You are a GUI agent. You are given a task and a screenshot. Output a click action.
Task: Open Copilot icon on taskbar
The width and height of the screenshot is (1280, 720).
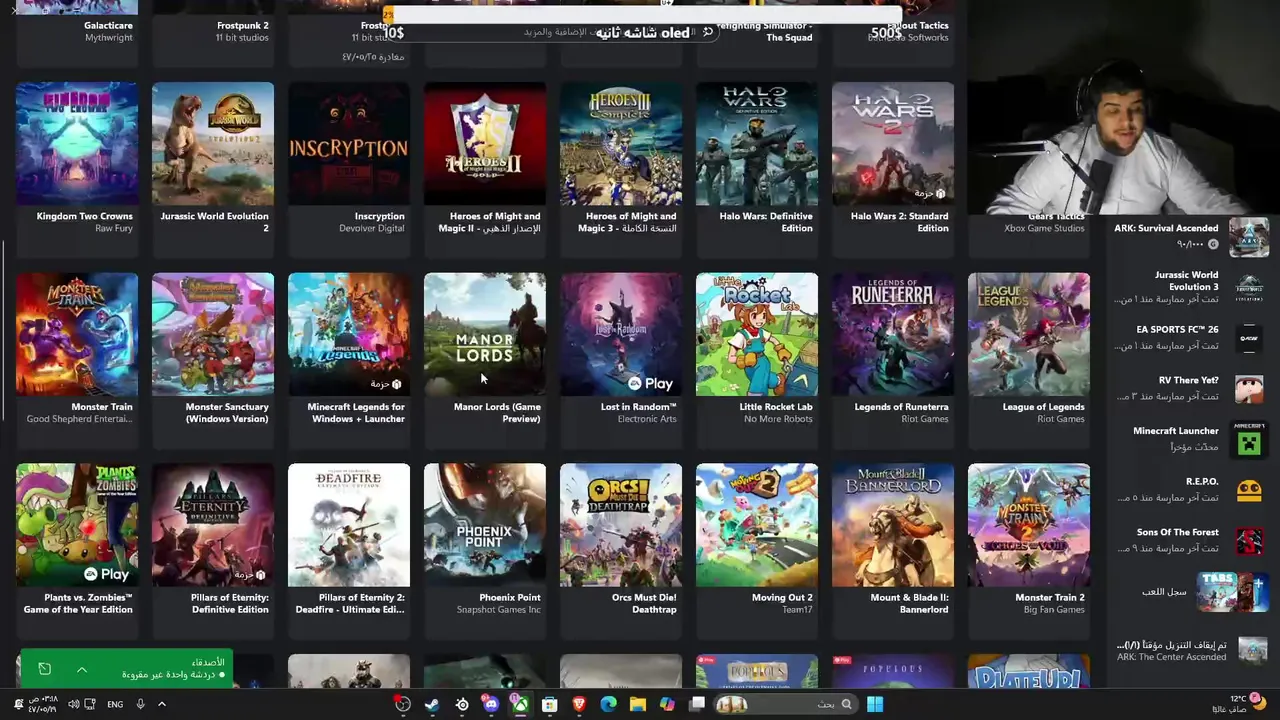tap(667, 704)
